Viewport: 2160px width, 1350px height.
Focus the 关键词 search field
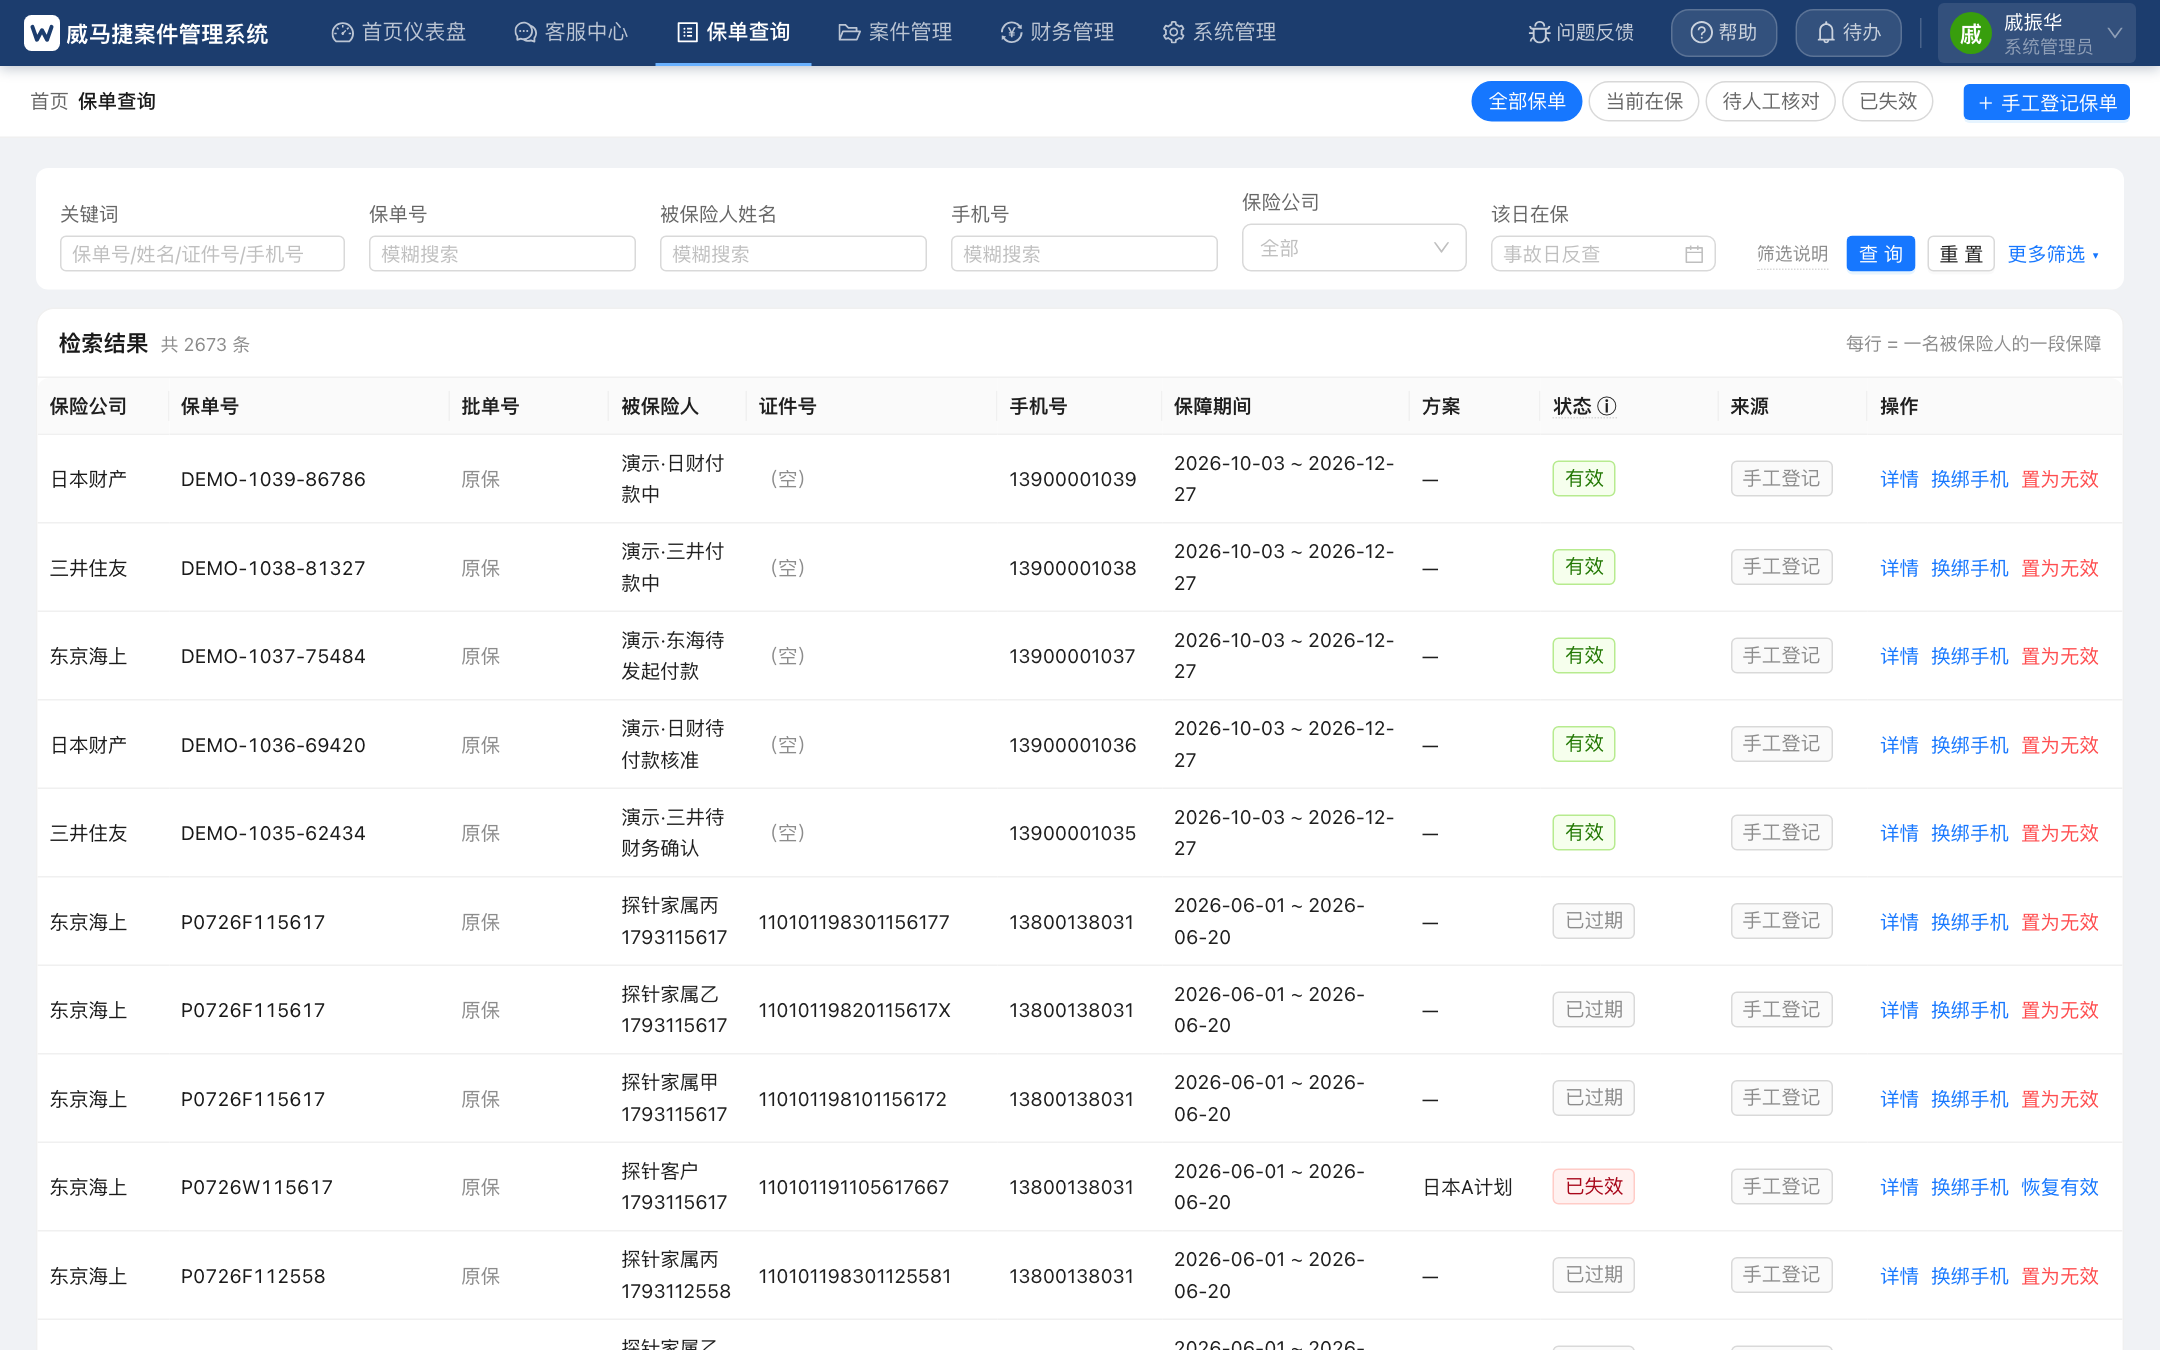[x=202, y=254]
